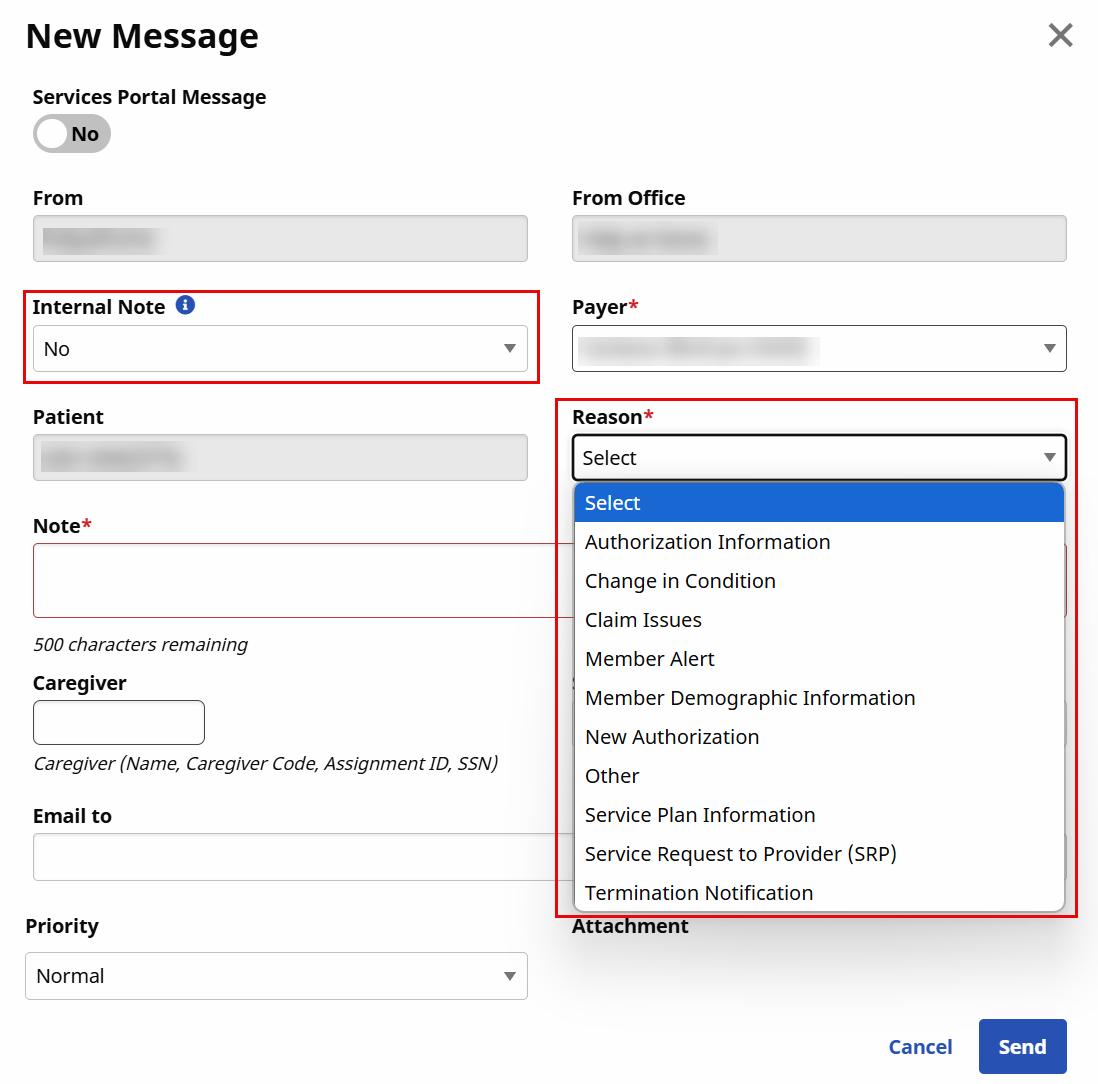Expand the Payer dropdown
Viewport: 1098px width, 1084px height.
coord(819,349)
